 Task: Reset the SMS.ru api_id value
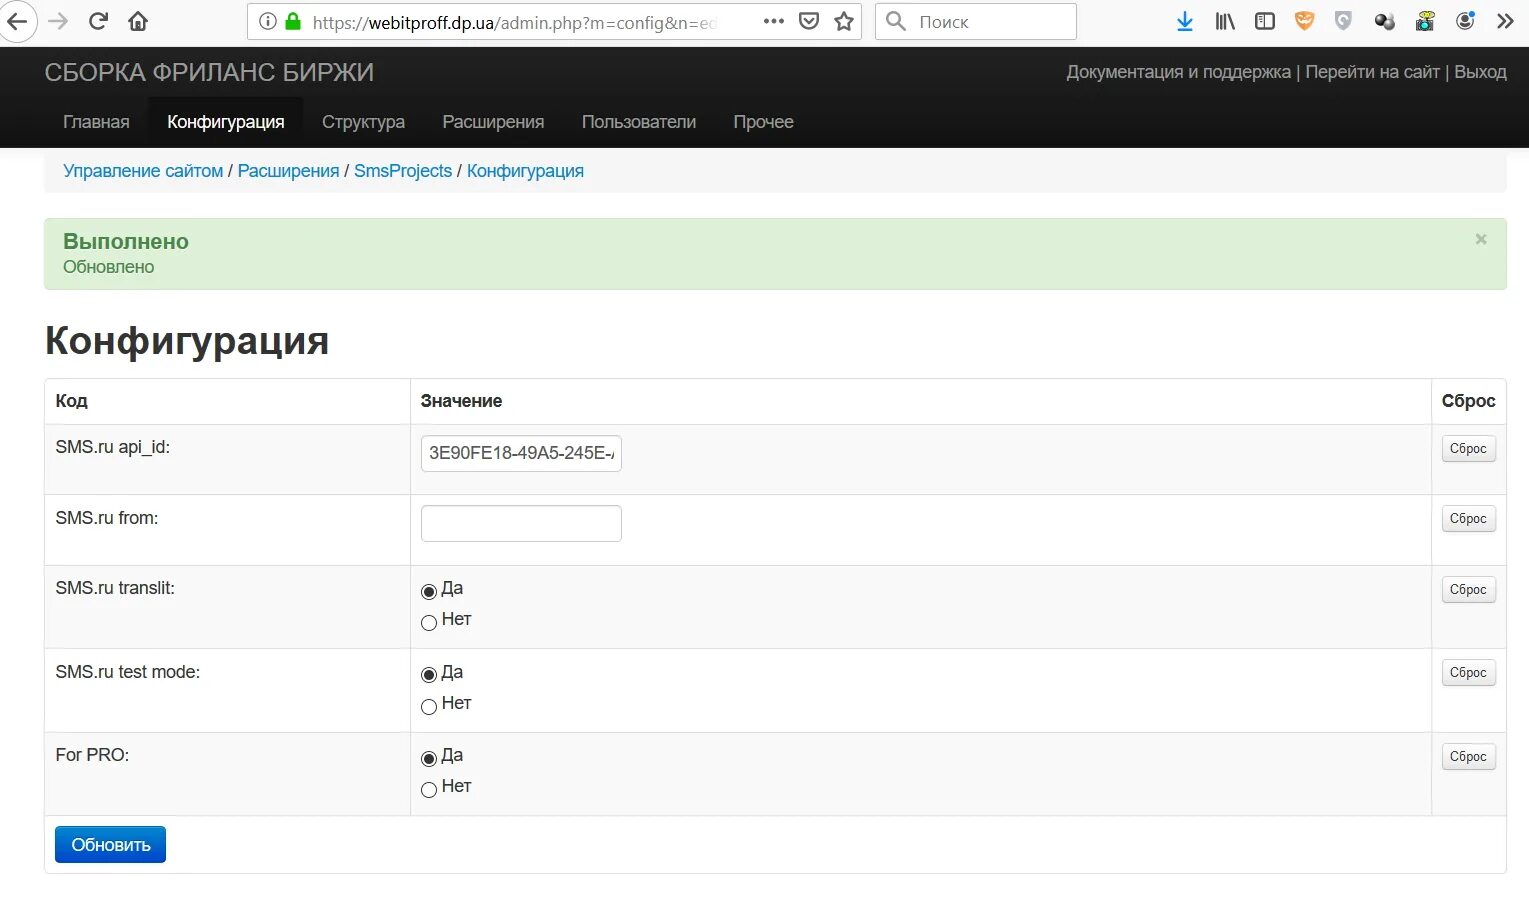point(1468,448)
